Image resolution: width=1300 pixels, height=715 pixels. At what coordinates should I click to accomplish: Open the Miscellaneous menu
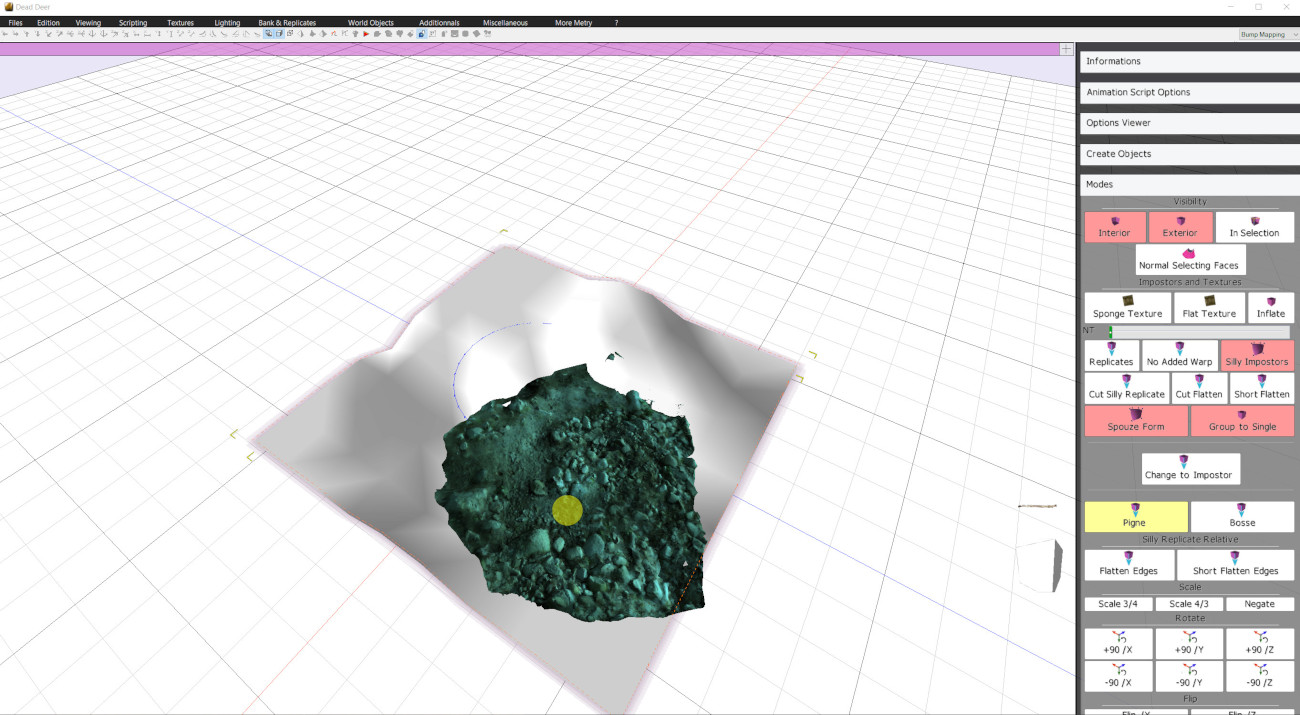click(x=505, y=22)
